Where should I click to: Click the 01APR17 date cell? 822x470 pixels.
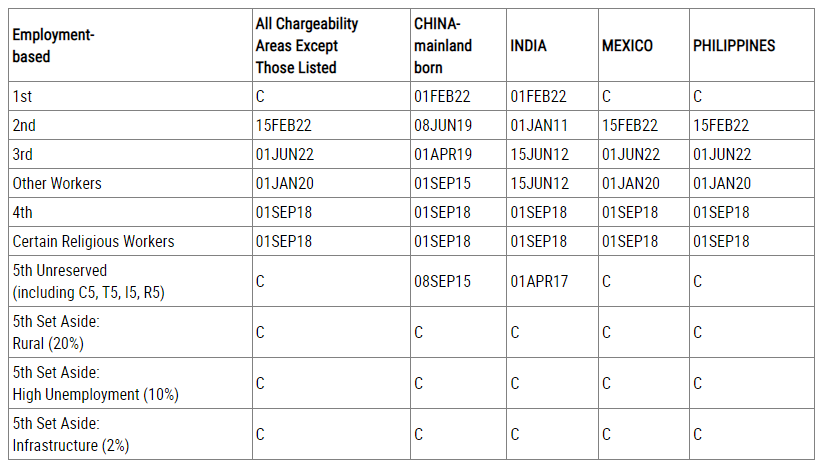tap(539, 282)
